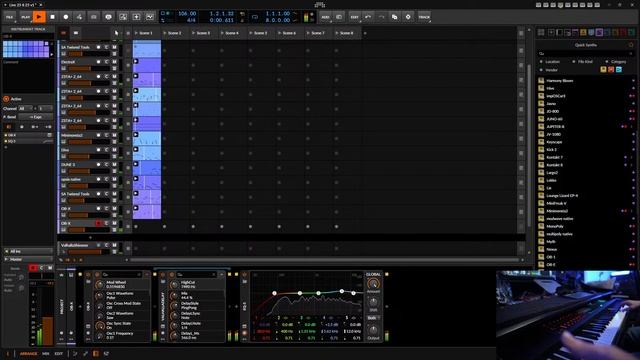The image size is (640, 360).
Task: Toggle the Active switch in the inspector
Action: point(6,99)
